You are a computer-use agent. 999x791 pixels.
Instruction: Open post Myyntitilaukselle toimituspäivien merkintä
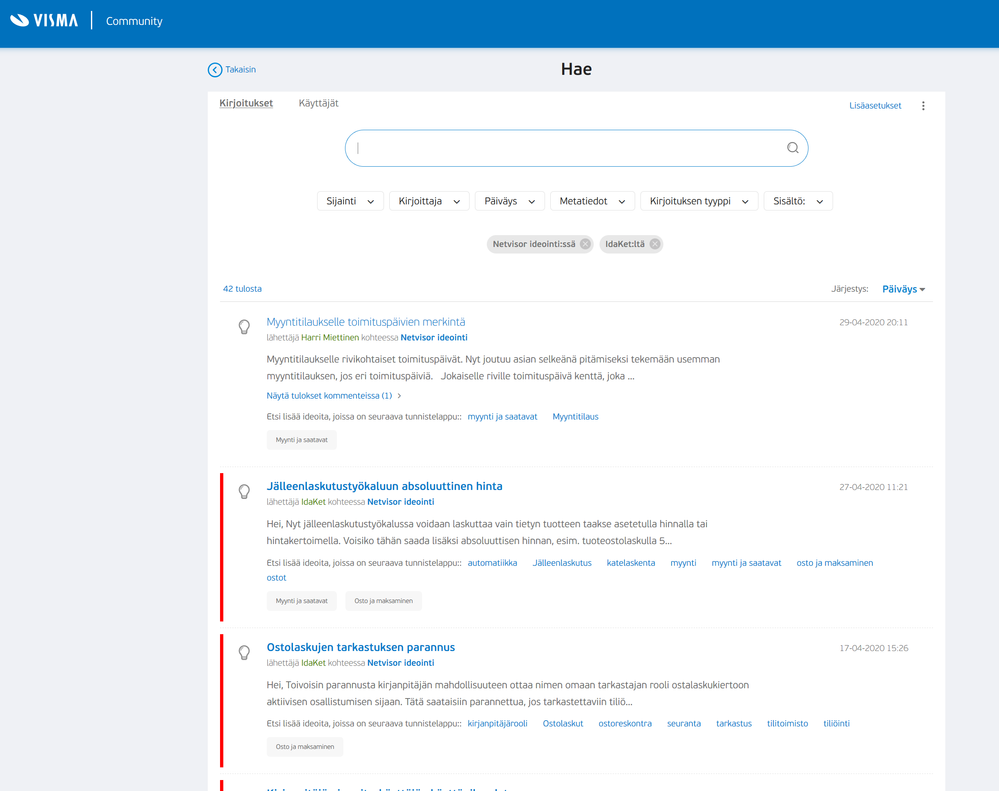click(366, 322)
